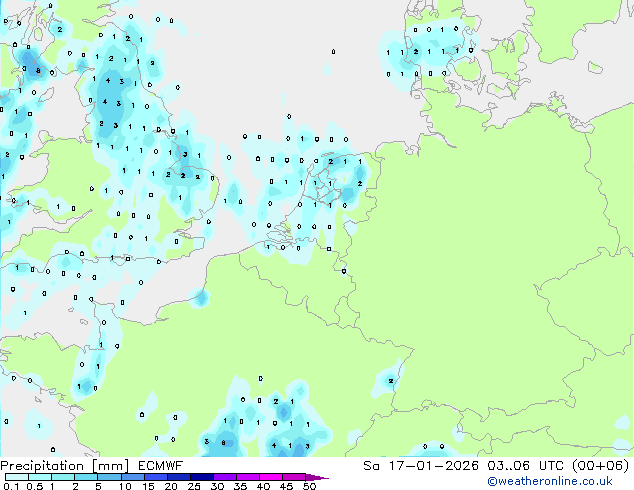
Task: Click the '(00+06)' forecast offset text
Action: tap(601, 466)
